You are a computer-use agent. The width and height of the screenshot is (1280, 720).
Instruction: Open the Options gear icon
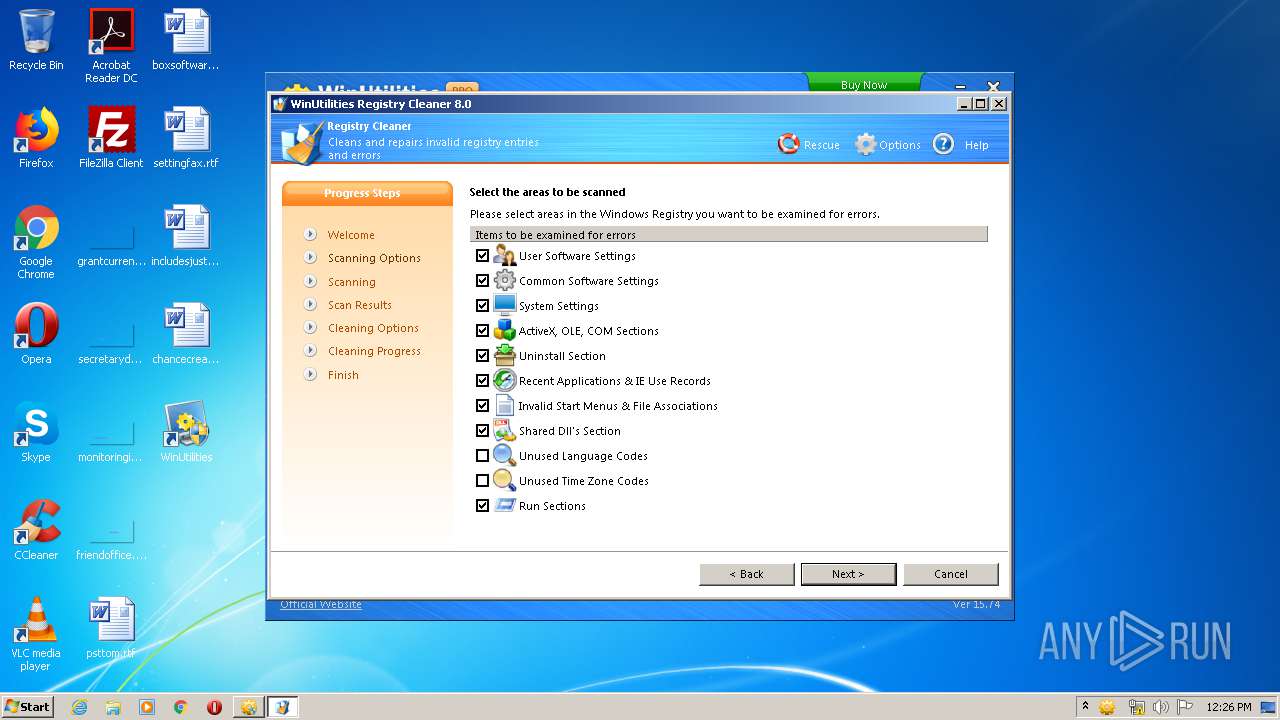(x=865, y=144)
